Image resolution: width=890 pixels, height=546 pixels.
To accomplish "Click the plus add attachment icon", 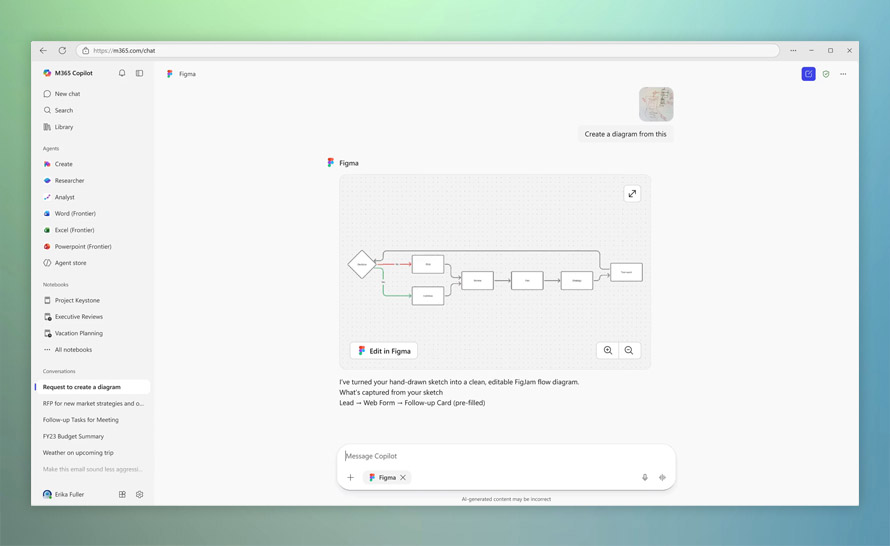I will pyautogui.click(x=351, y=477).
